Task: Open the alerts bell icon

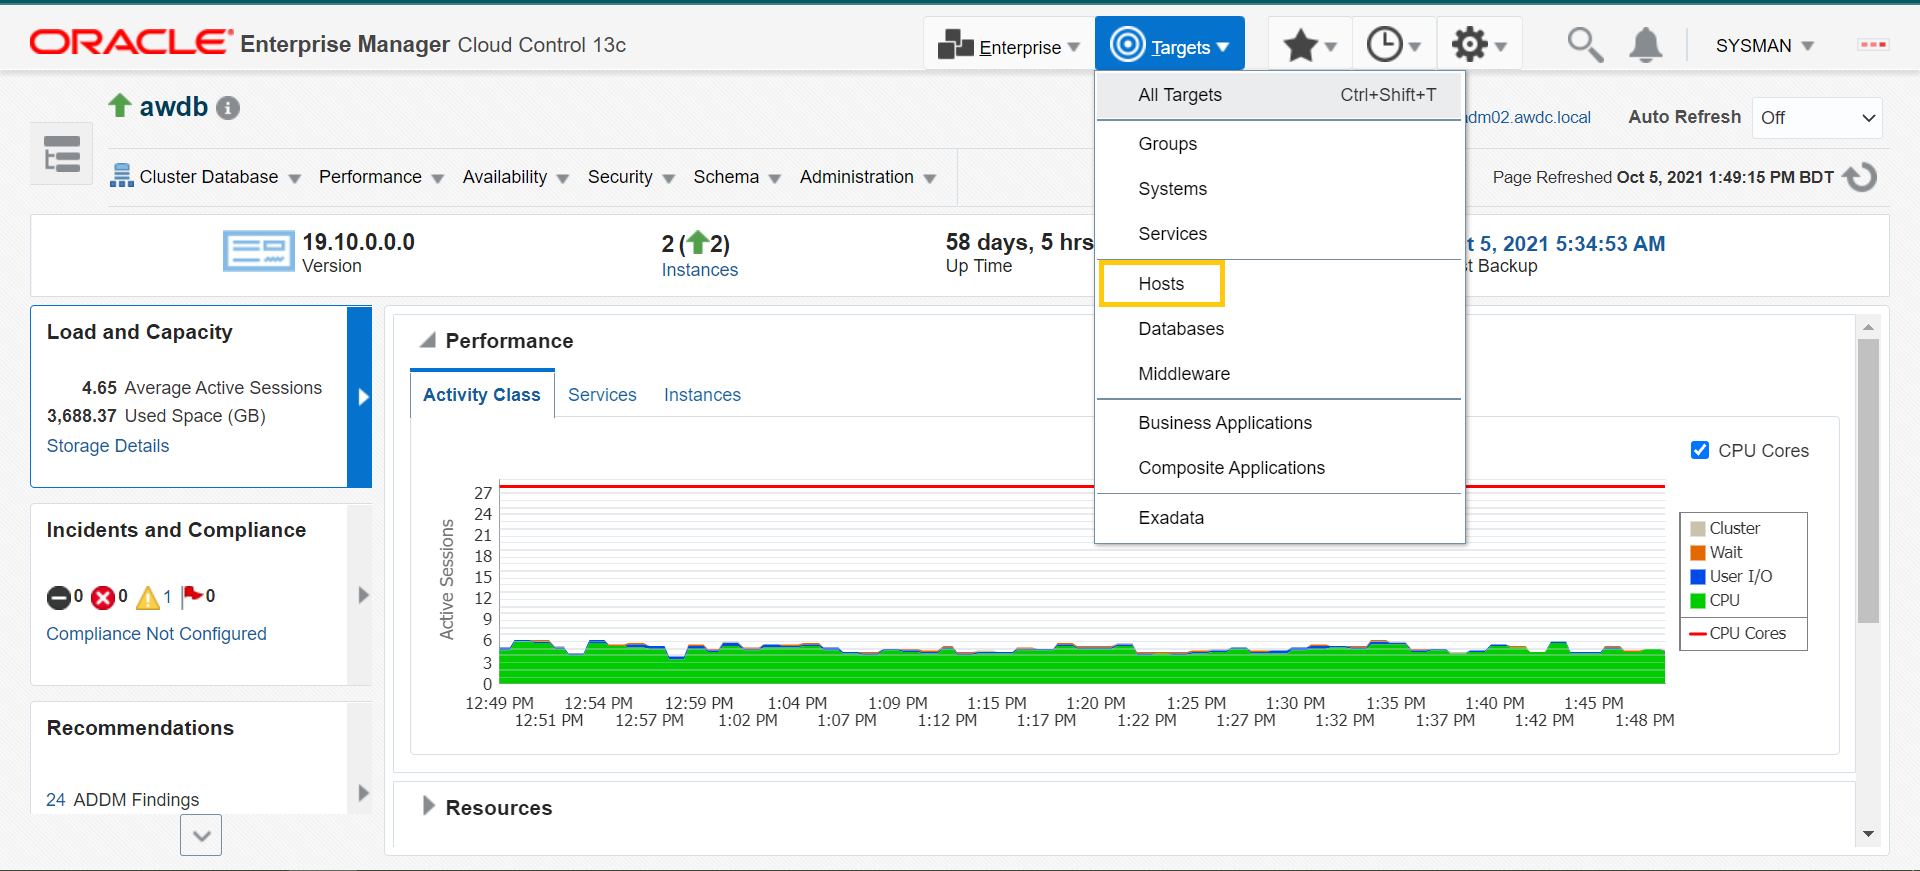Action: coord(1646,45)
